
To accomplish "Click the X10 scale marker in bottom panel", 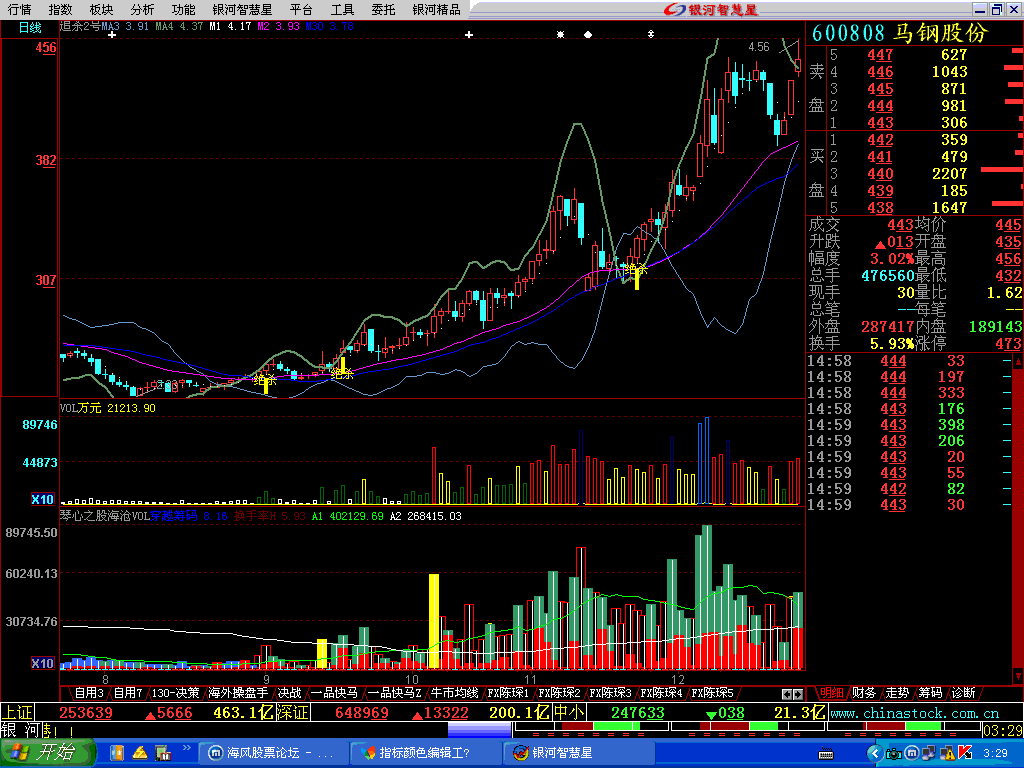I will click(42, 664).
